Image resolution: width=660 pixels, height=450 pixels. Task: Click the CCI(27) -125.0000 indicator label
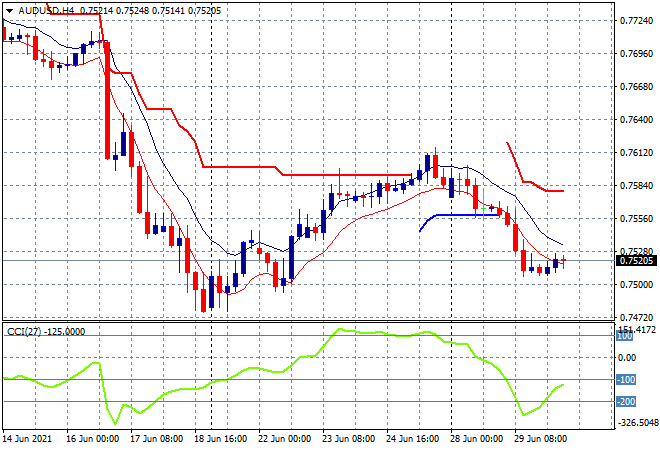46,332
